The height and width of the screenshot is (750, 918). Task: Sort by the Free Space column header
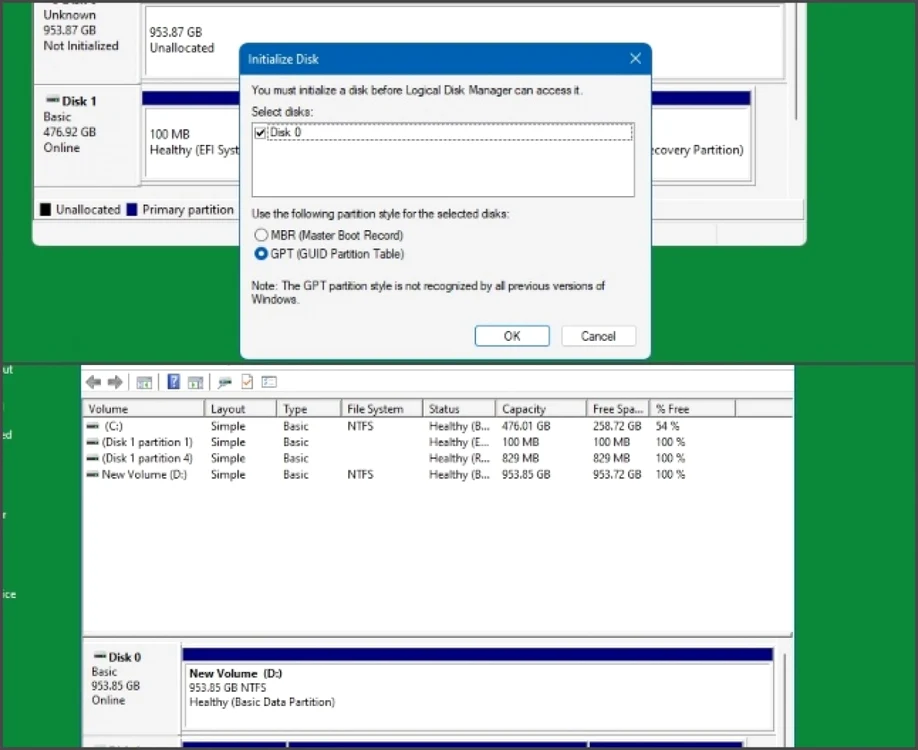coord(618,409)
